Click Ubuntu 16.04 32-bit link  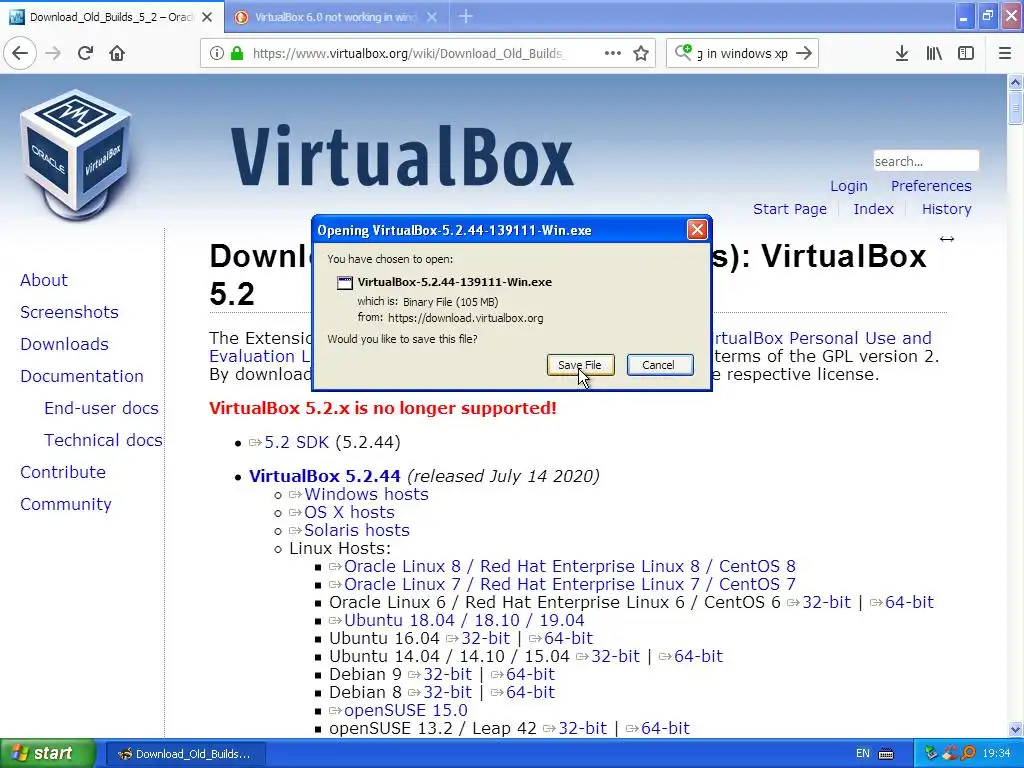[485, 638]
